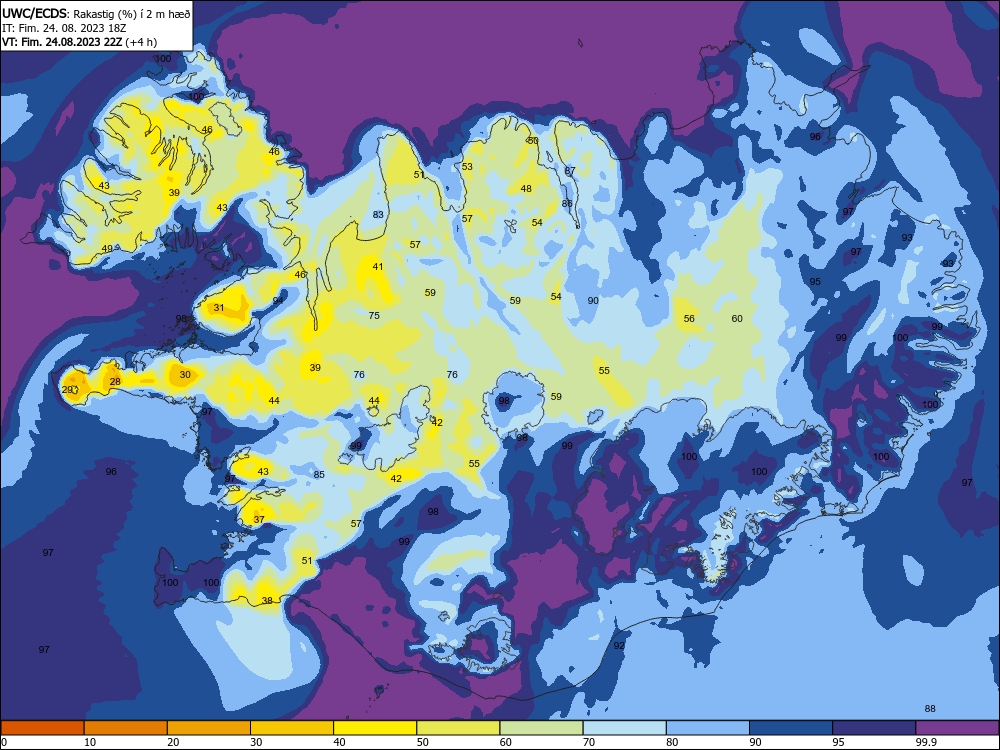Click the map value '53'
Image resolution: width=1000 pixels, height=750 pixels.
tap(467, 167)
